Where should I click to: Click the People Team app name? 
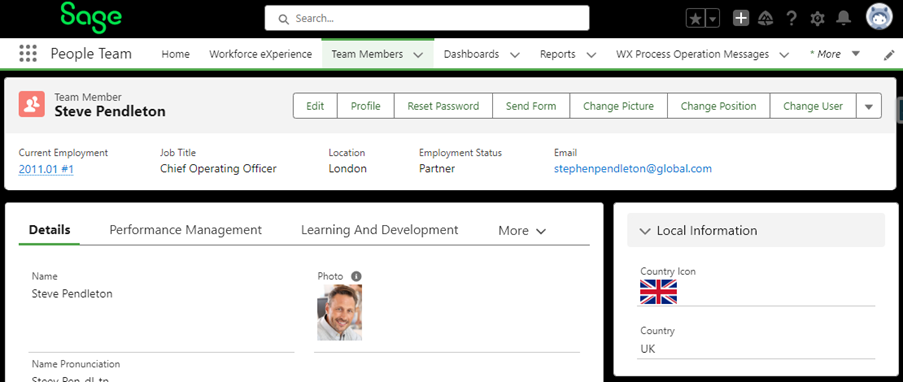click(x=91, y=54)
